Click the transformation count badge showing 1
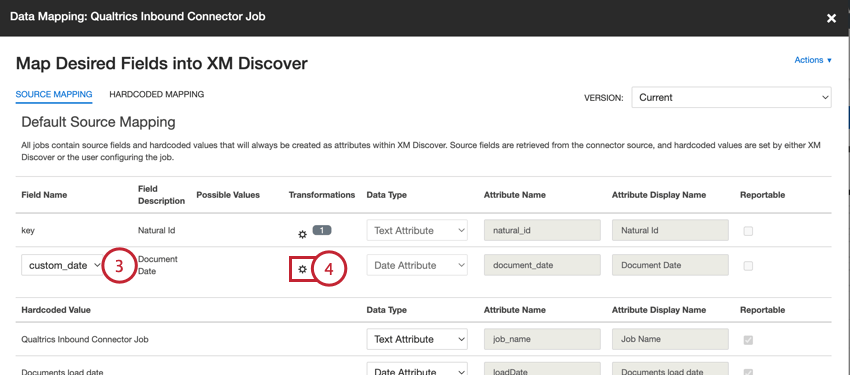Viewport: 850px width, 375px height. 322,230
